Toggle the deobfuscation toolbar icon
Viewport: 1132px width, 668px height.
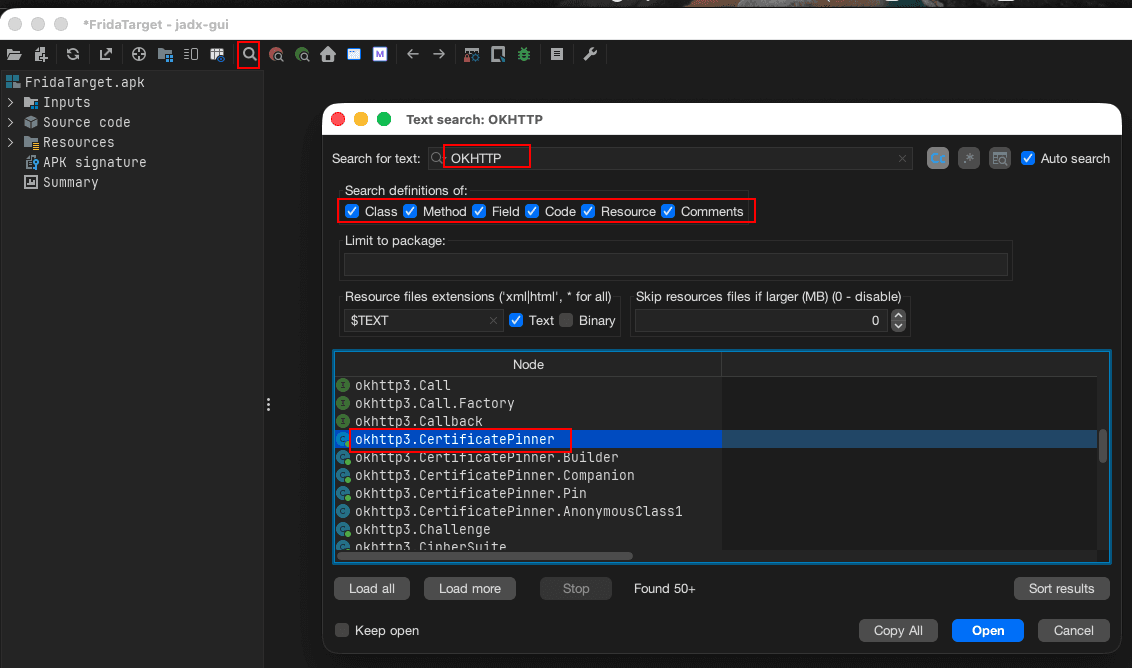(x=471, y=54)
